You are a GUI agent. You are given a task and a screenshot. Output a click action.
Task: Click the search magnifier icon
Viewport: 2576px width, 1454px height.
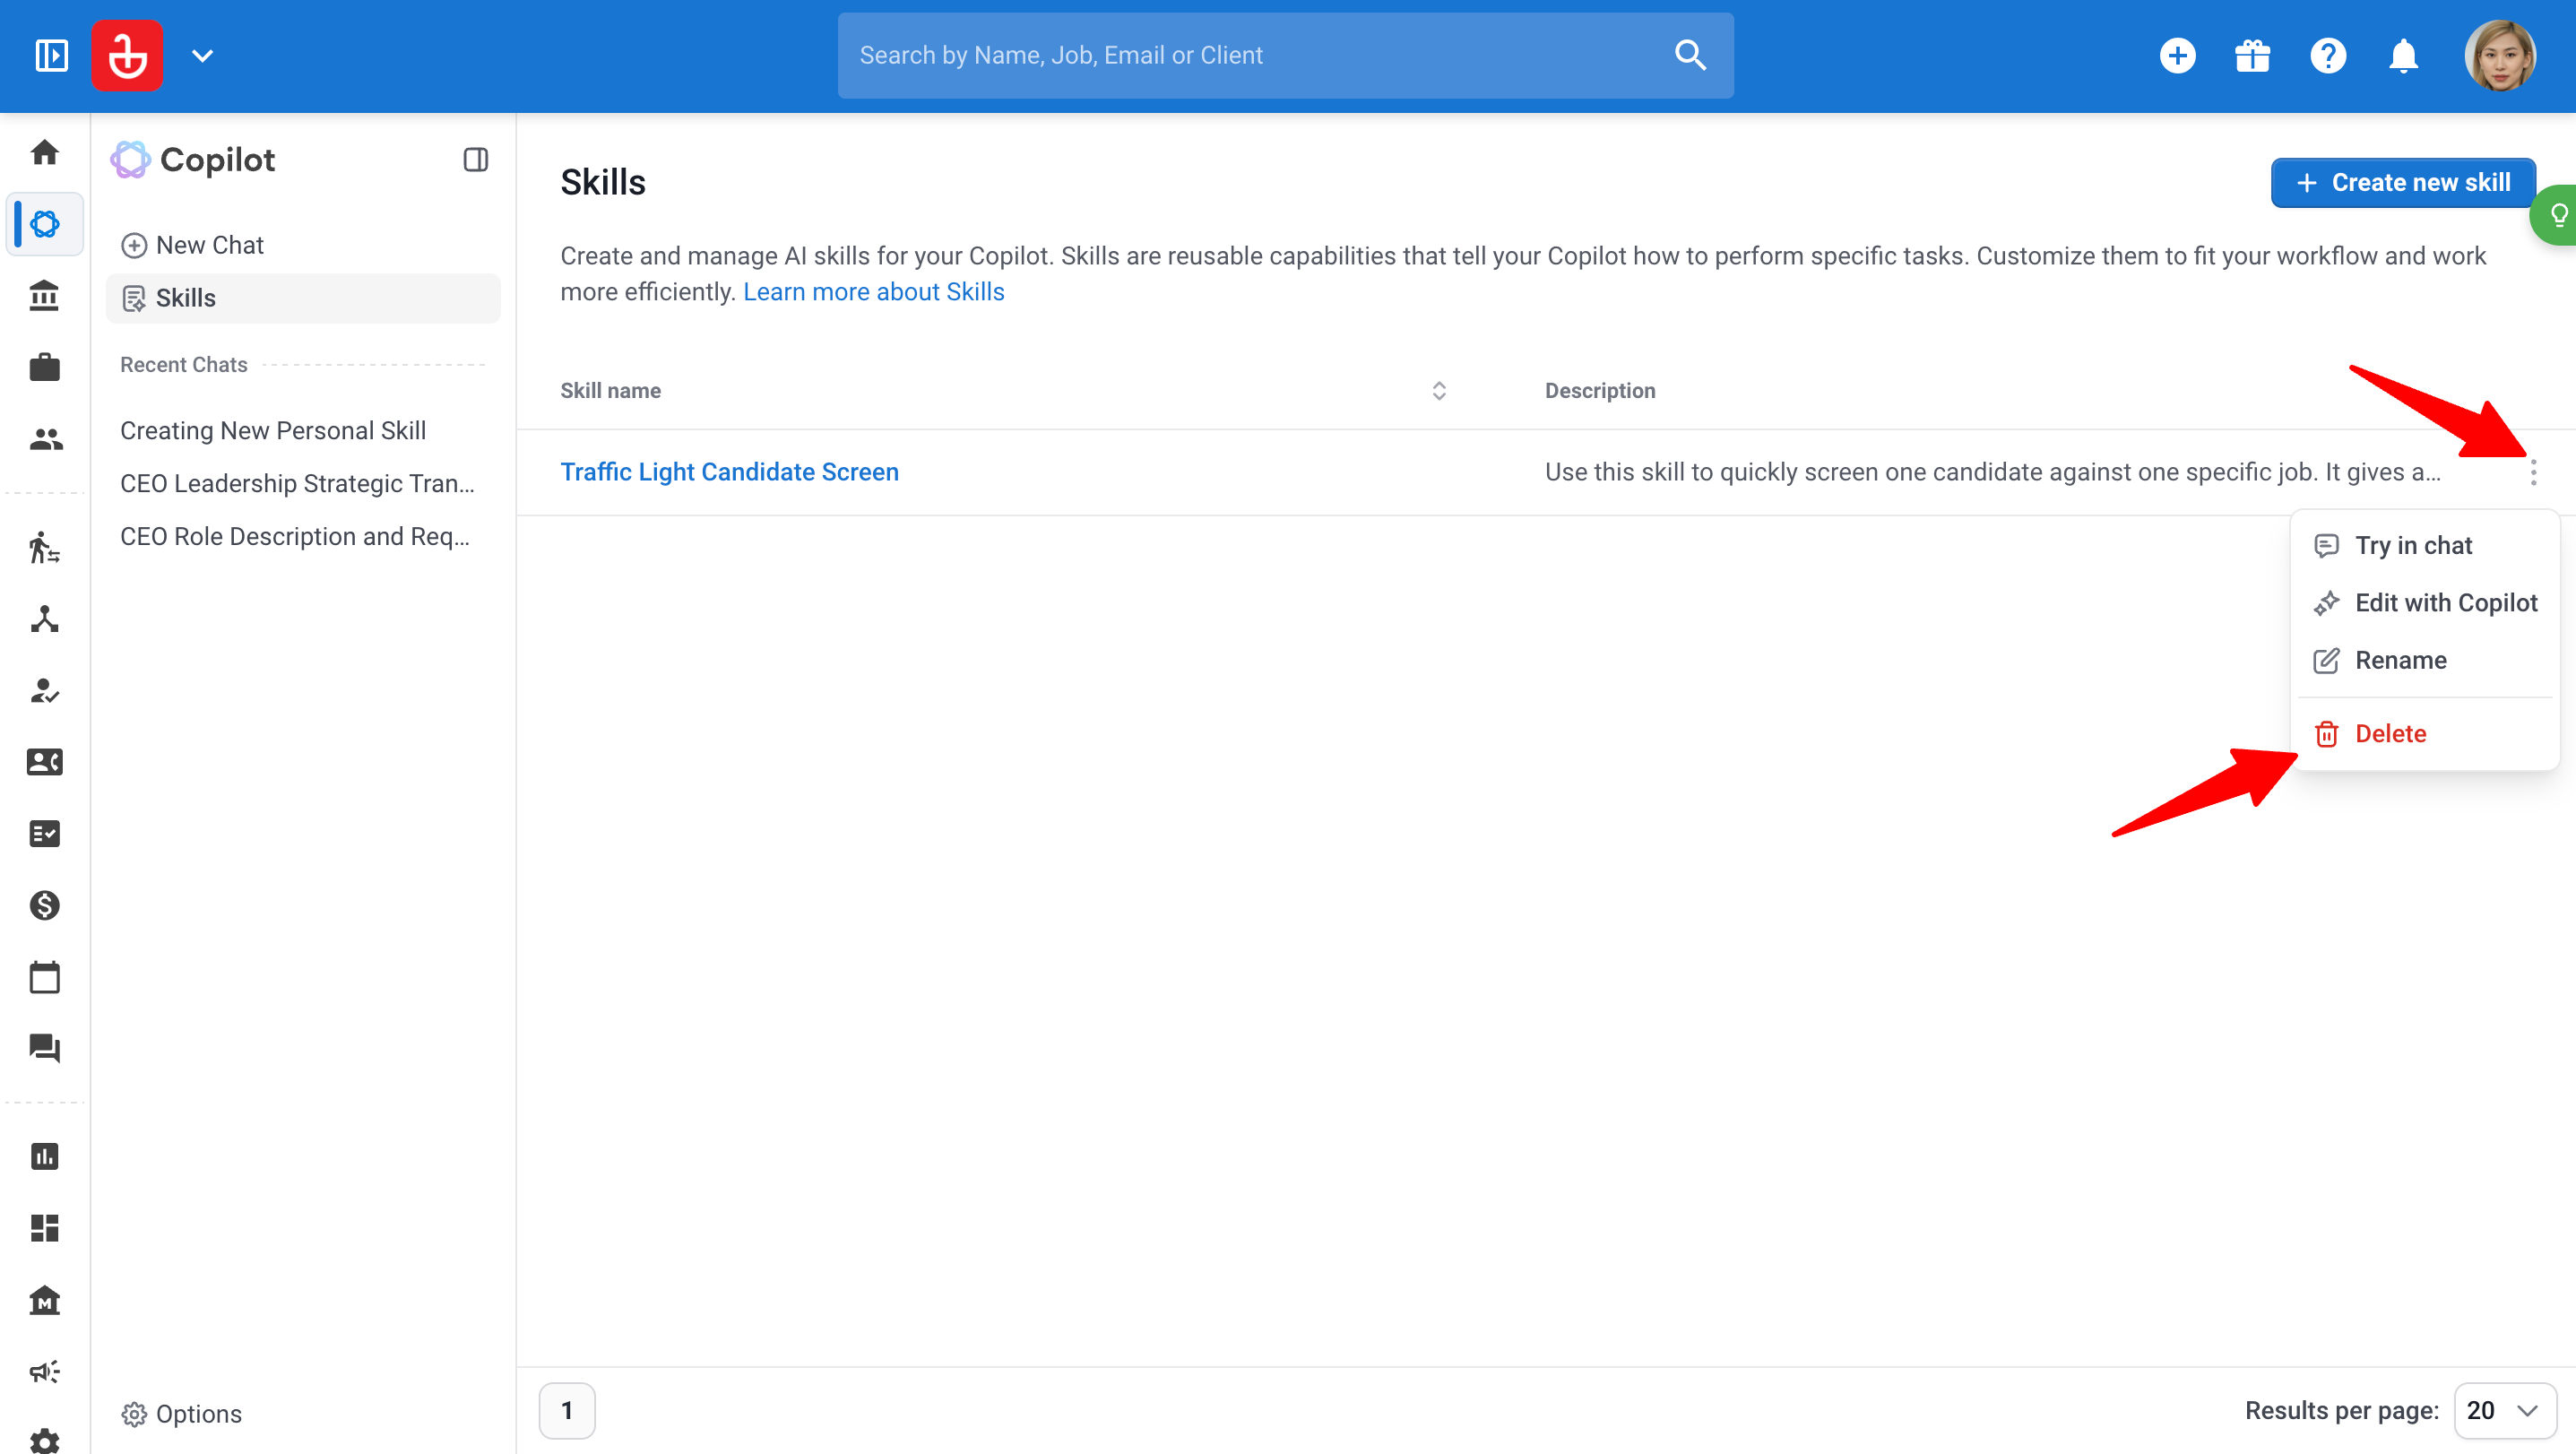pyautogui.click(x=1690, y=55)
